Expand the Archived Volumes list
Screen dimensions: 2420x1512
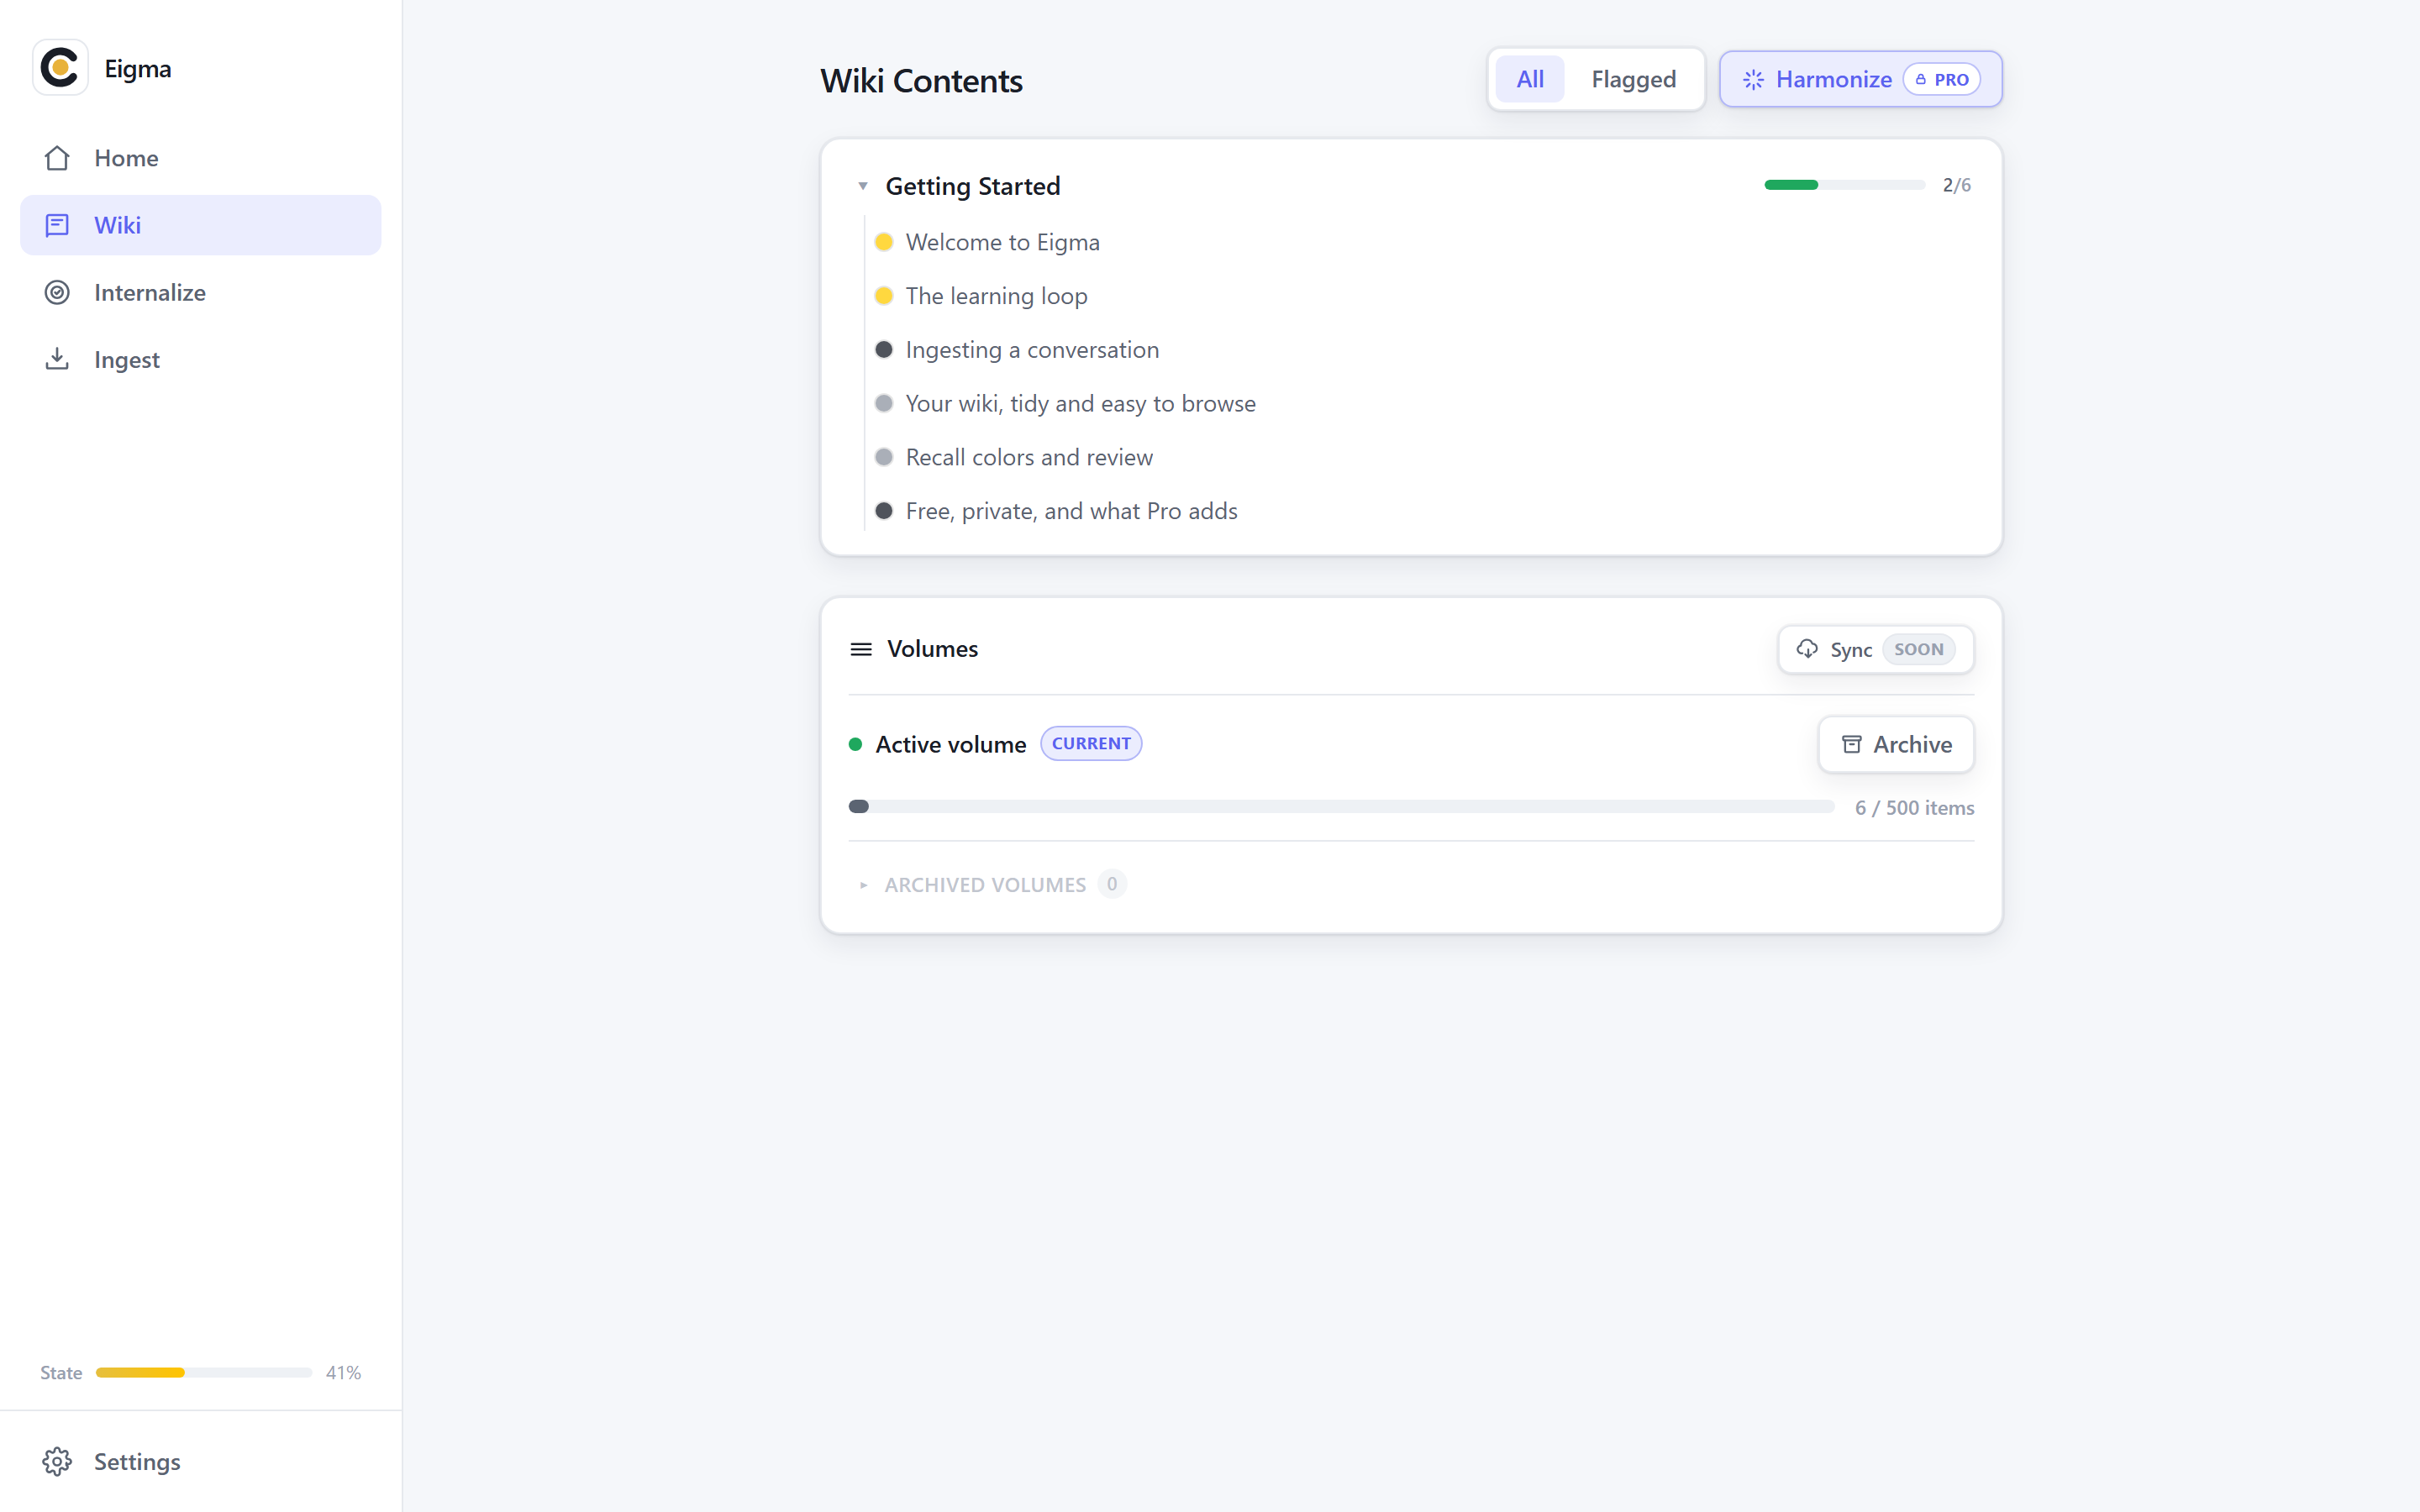click(x=864, y=885)
